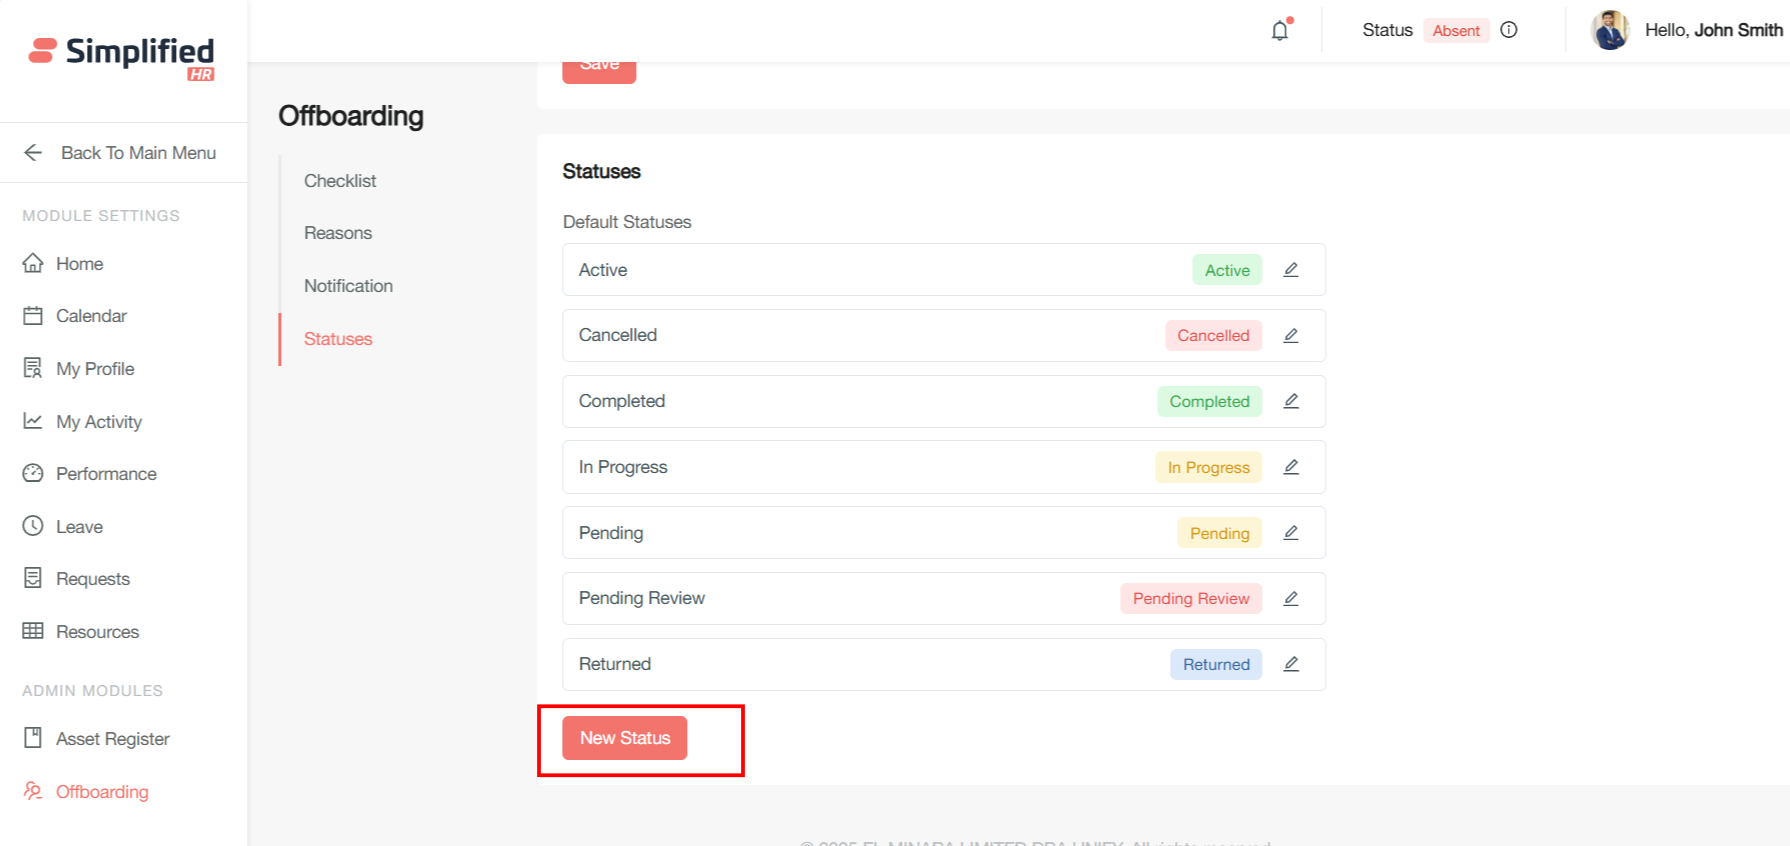Click pencil icon for Pending Review
The width and height of the screenshot is (1790, 846).
(x=1291, y=598)
